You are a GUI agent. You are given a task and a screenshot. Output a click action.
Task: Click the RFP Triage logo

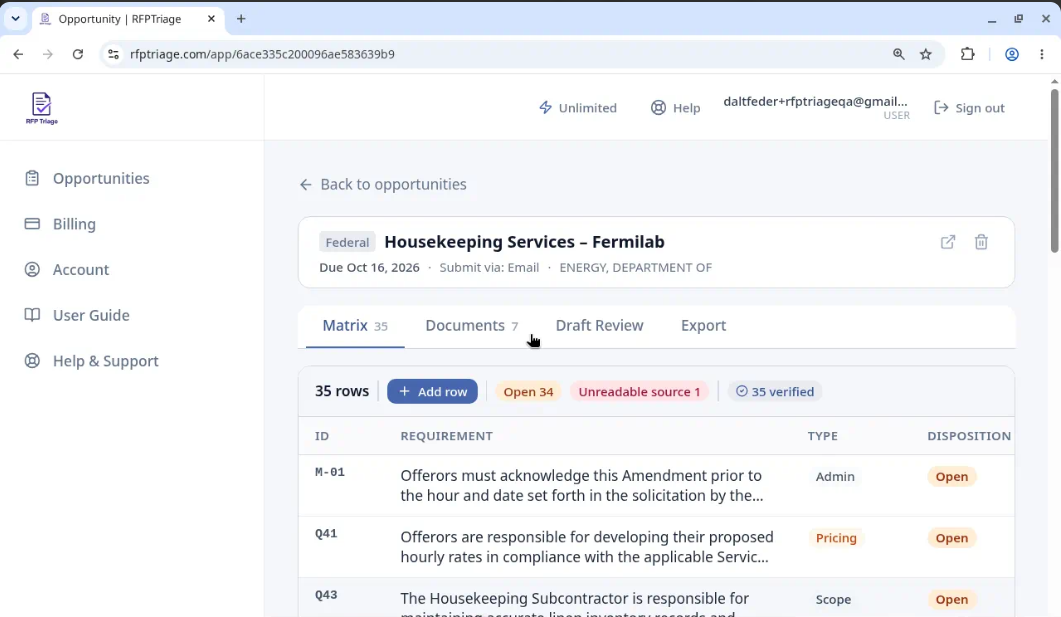[41, 108]
